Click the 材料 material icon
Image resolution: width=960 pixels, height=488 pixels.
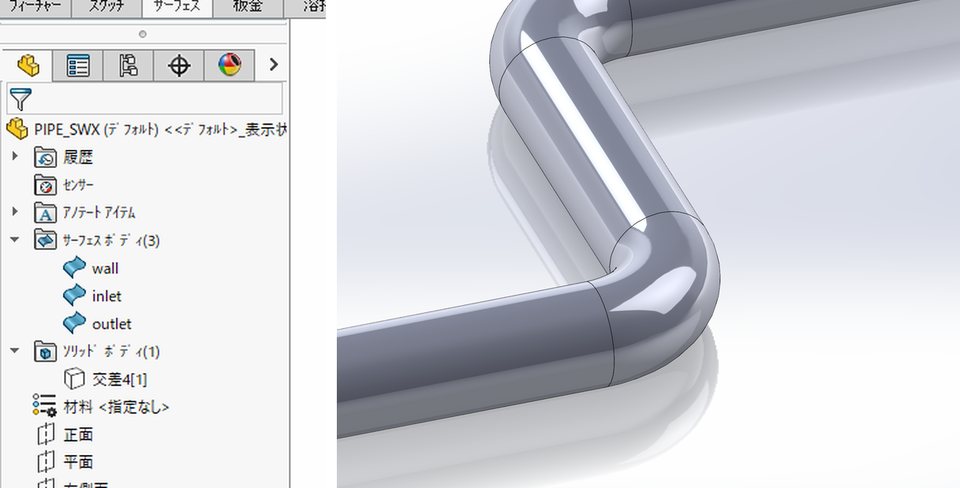point(45,406)
